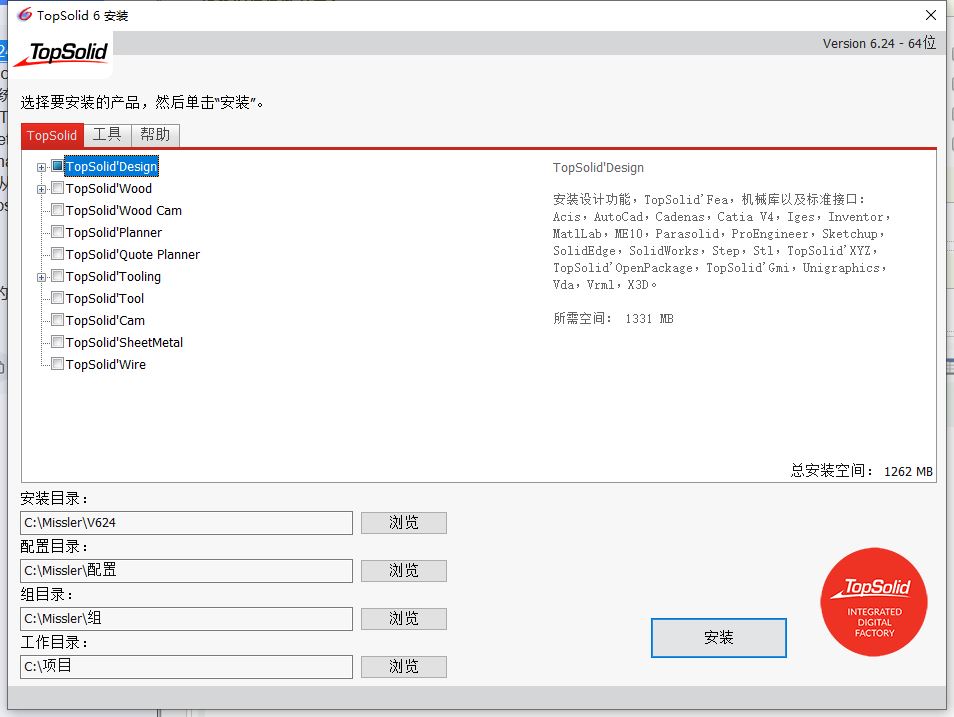Image resolution: width=954 pixels, height=717 pixels.
Task: Expand the TopSolid'Tooling tree node
Action: click(x=41, y=278)
